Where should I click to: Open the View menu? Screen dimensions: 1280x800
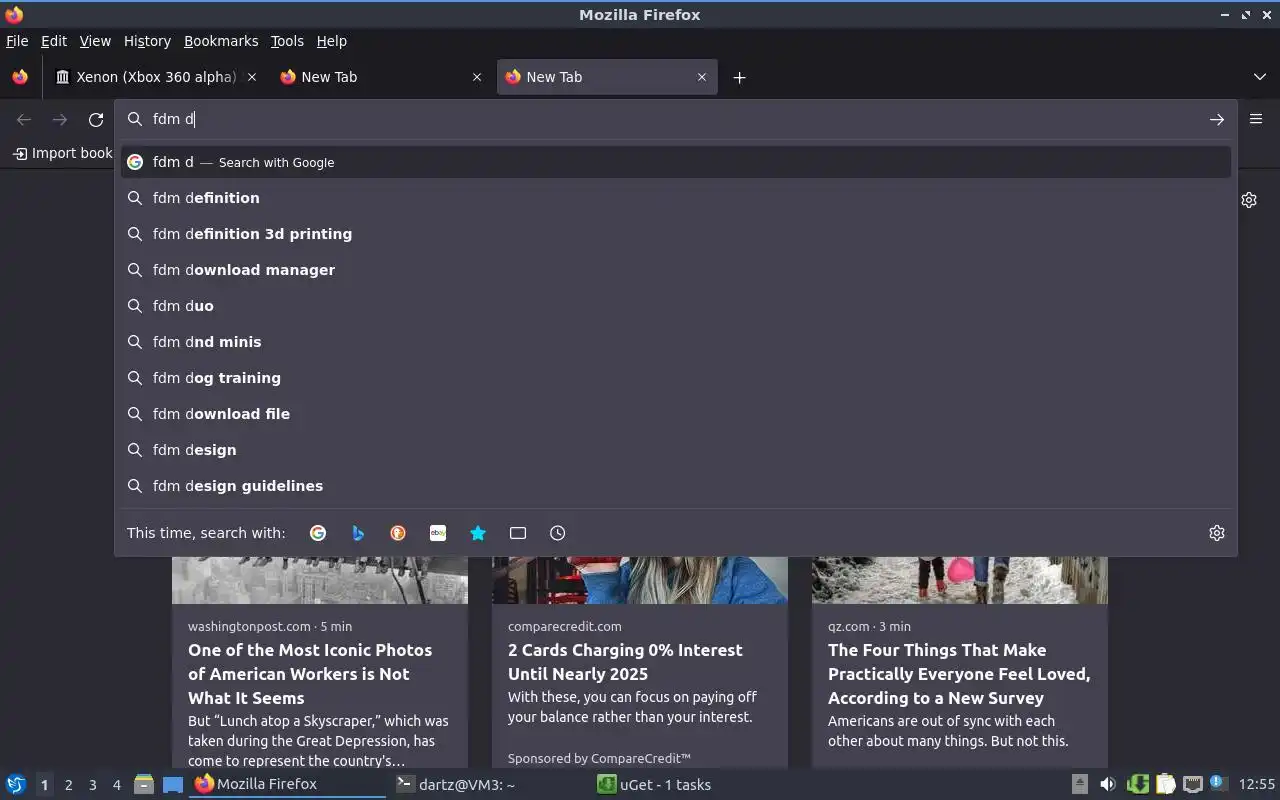pyautogui.click(x=95, y=41)
